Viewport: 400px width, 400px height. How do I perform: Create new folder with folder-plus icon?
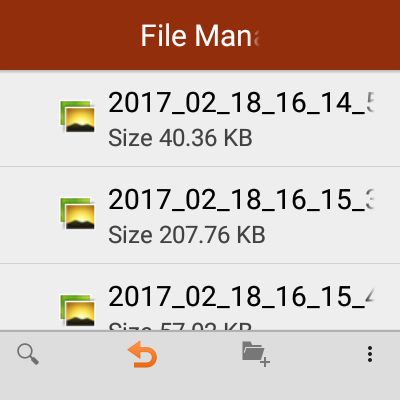tap(256, 354)
